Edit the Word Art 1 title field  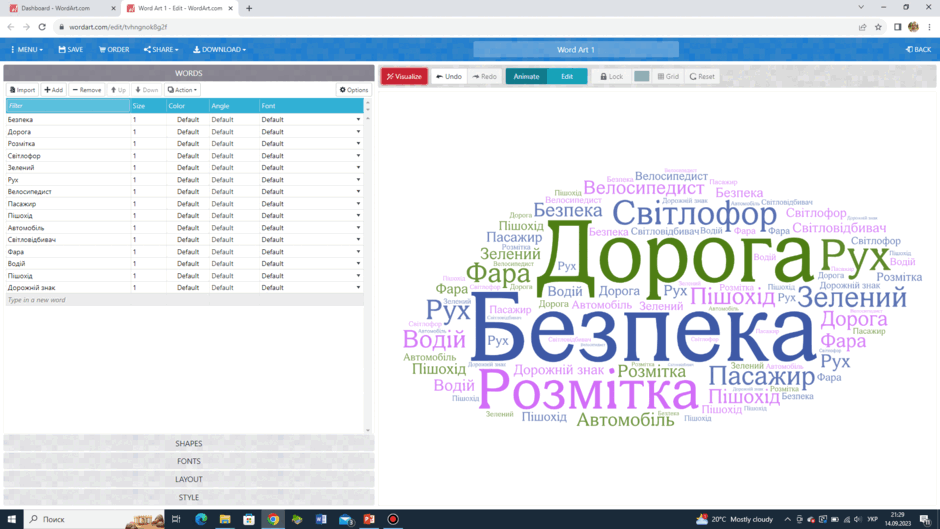point(576,49)
